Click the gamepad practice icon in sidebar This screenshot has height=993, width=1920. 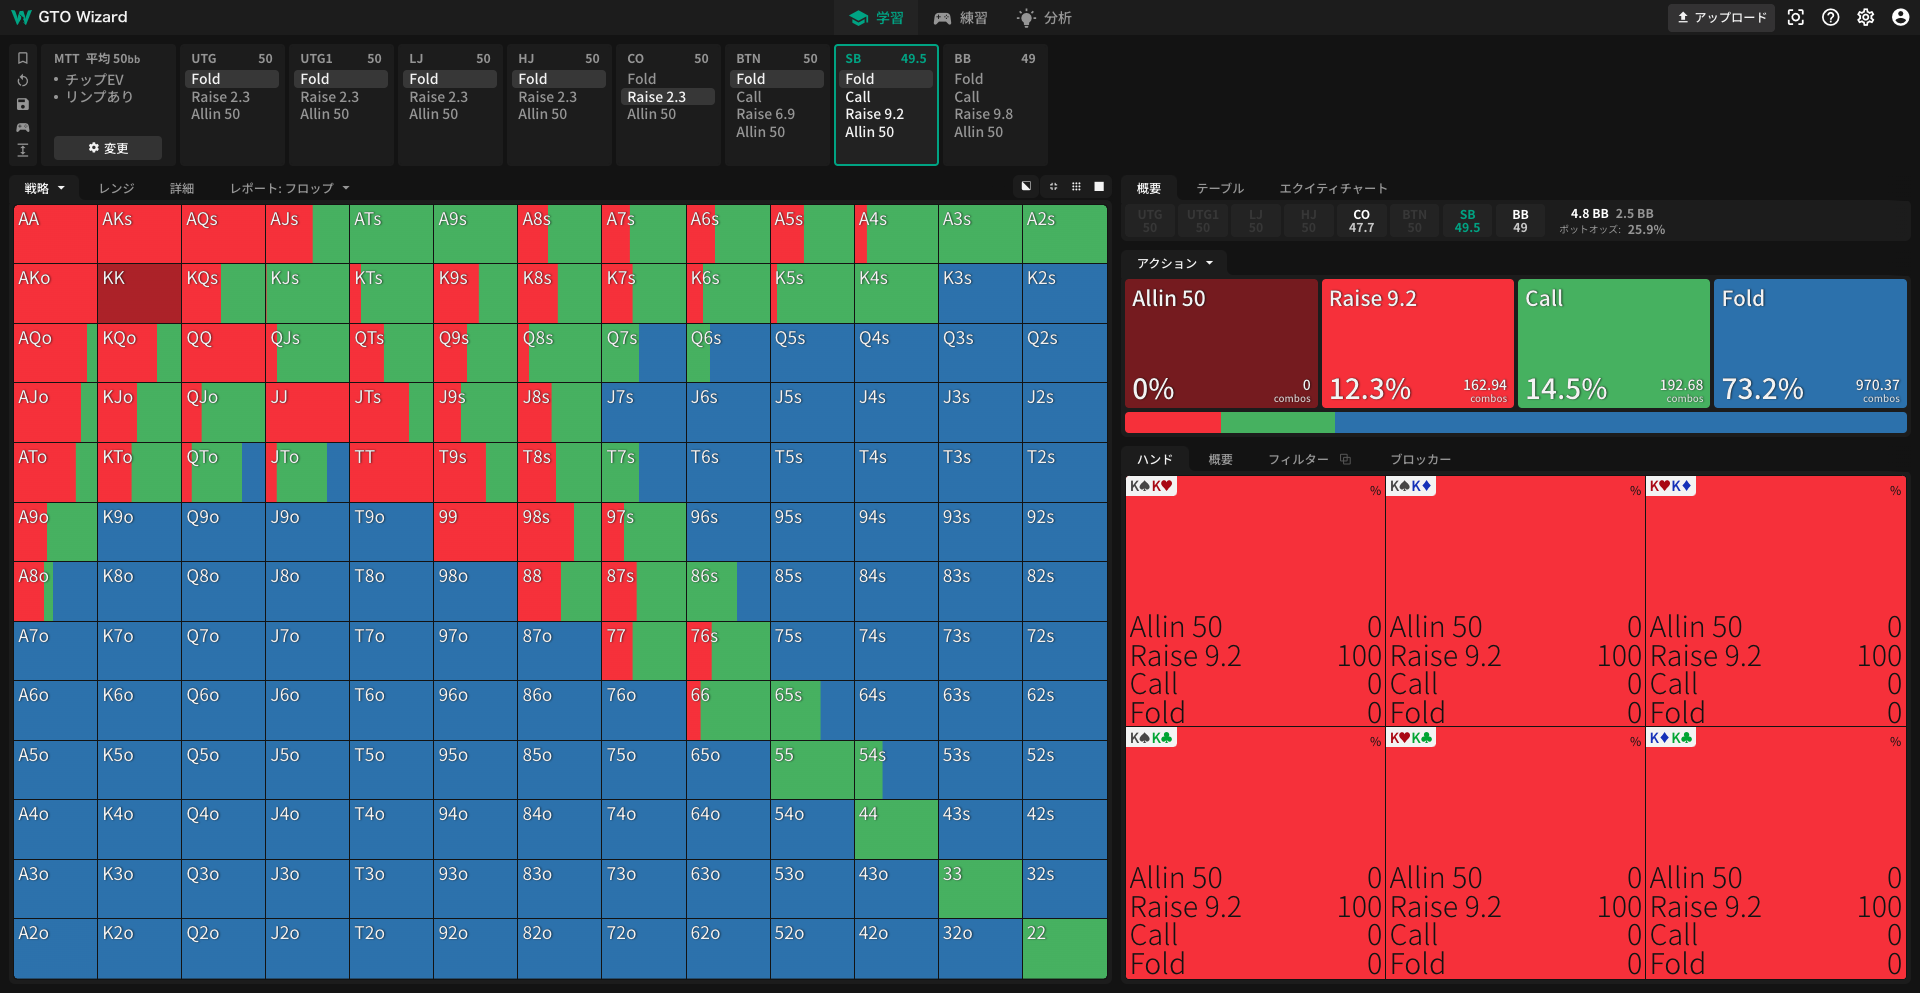[23, 127]
